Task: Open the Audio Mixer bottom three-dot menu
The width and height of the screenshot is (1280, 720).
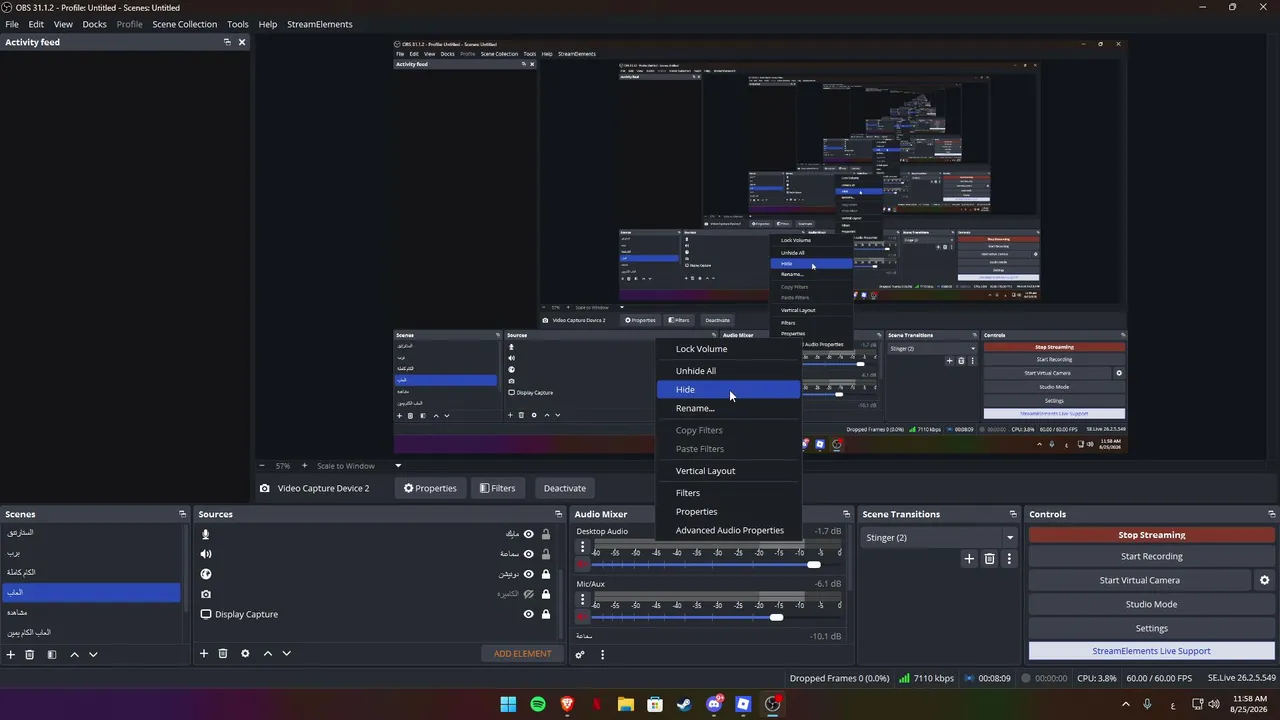Action: point(602,655)
